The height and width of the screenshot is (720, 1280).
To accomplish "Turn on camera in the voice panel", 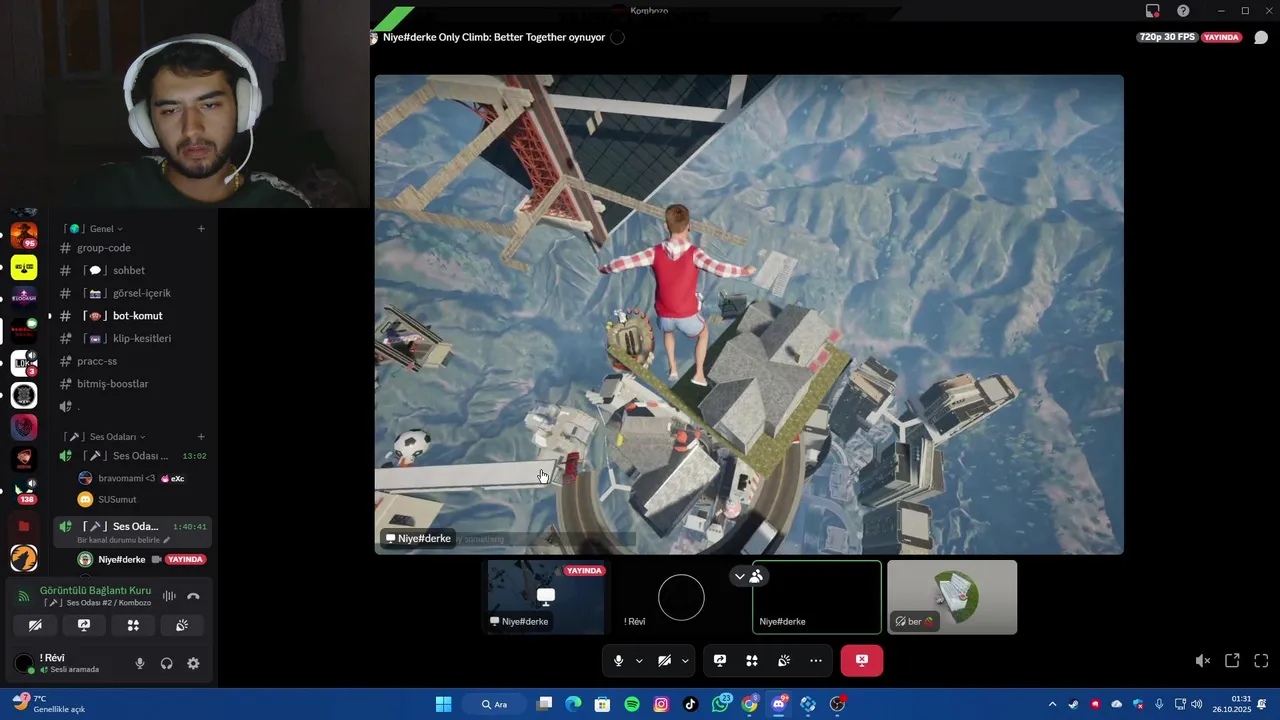I will click(35, 625).
